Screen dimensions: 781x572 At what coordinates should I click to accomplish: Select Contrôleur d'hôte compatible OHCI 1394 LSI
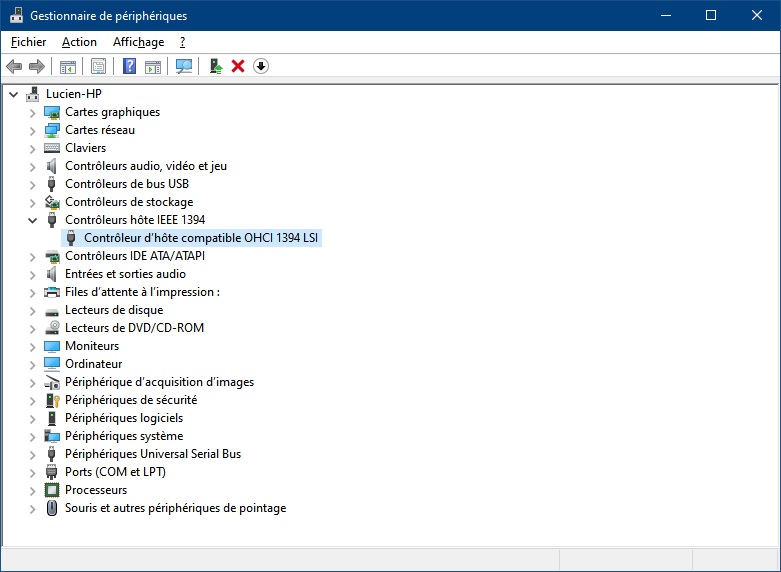click(x=201, y=238)
